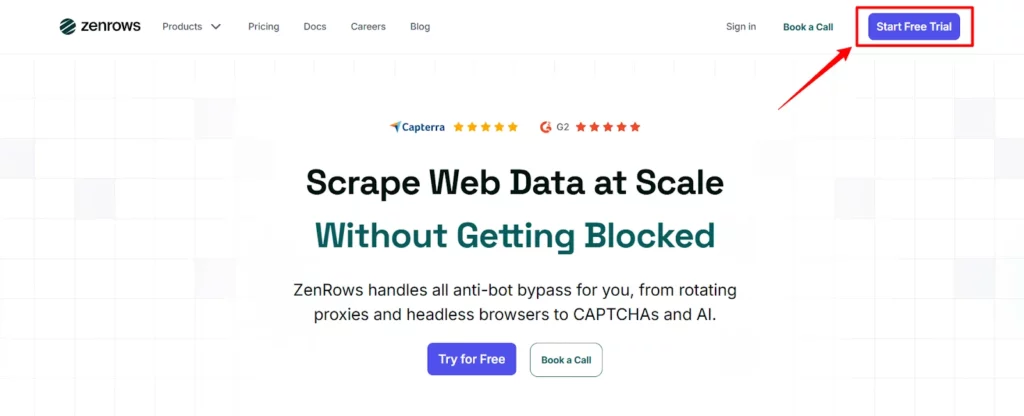1024x416 pixels.
Task: Click the last red G2 star
Action: click(x=635, y=127)
